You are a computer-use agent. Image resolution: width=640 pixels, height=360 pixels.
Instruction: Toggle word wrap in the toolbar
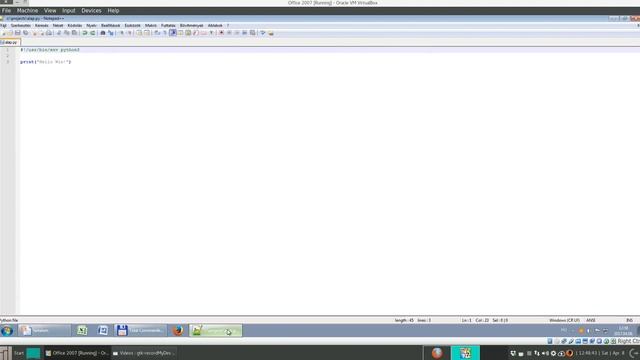point(157,33)
